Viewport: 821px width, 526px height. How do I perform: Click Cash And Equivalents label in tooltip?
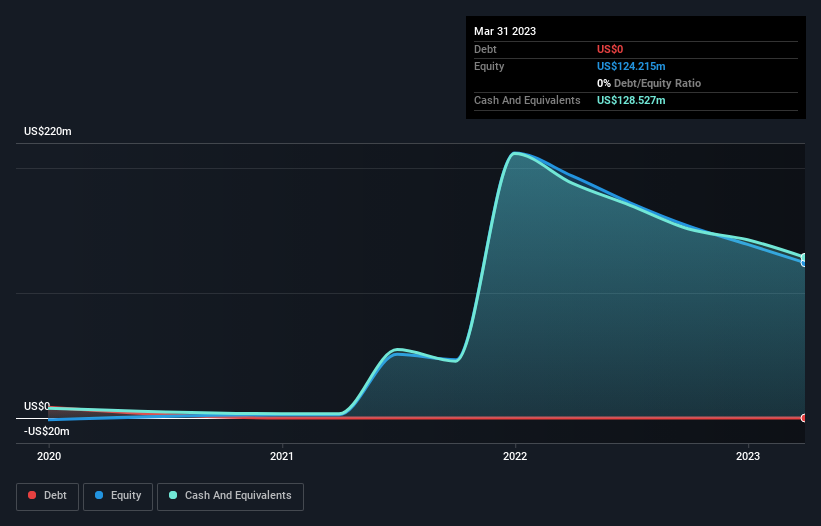(x=527, y=100)
